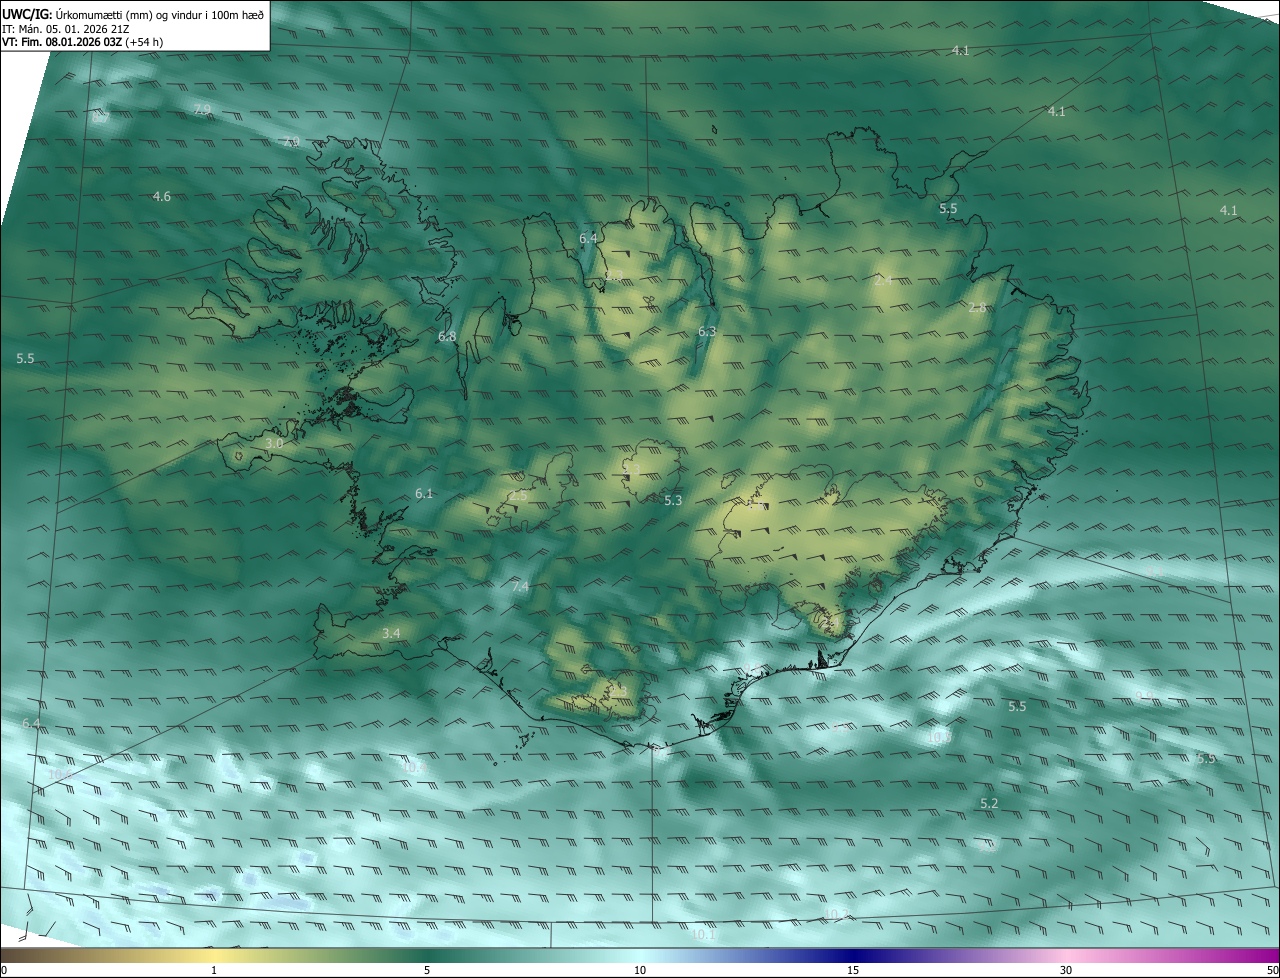The height and width of the screenshot is (978, 1280).
Task: Select the 5.2 value label over the ocean
Action: [989, 804]
